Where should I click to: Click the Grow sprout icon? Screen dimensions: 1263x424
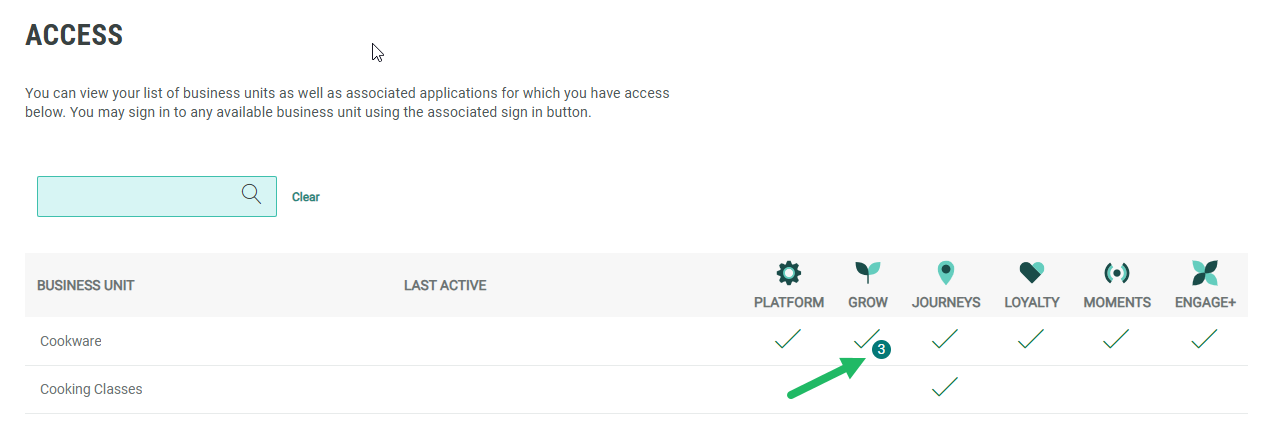tap(867, 272)
